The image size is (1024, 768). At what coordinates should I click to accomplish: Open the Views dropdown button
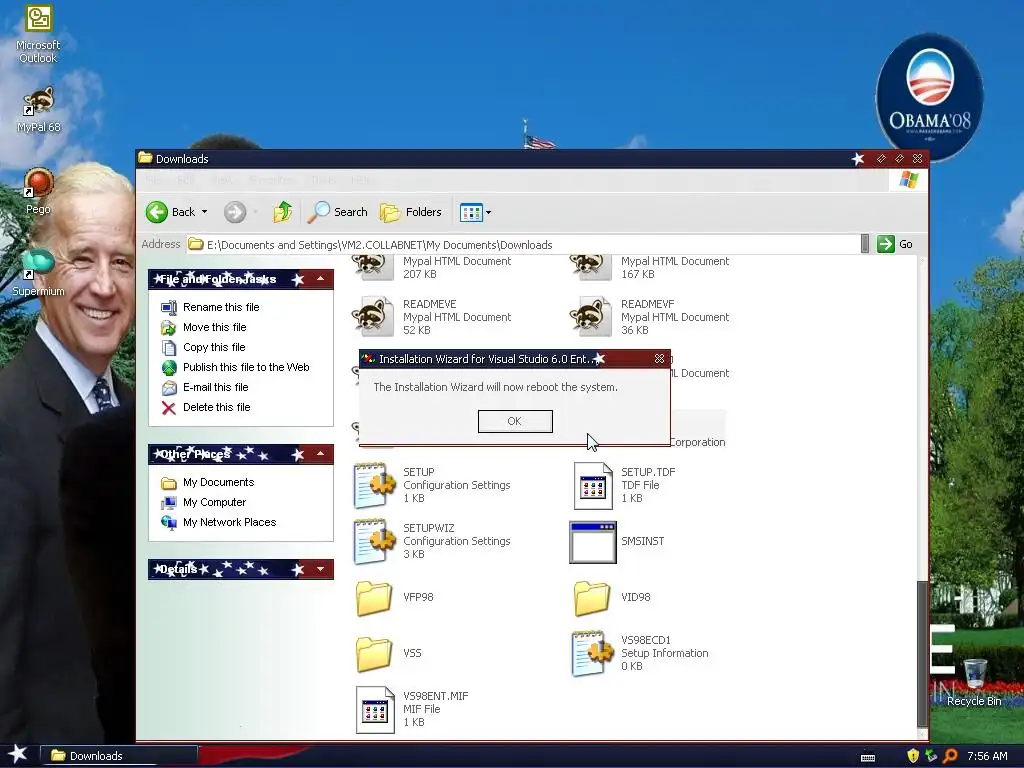pyautogui.click(x=475, y=212)
